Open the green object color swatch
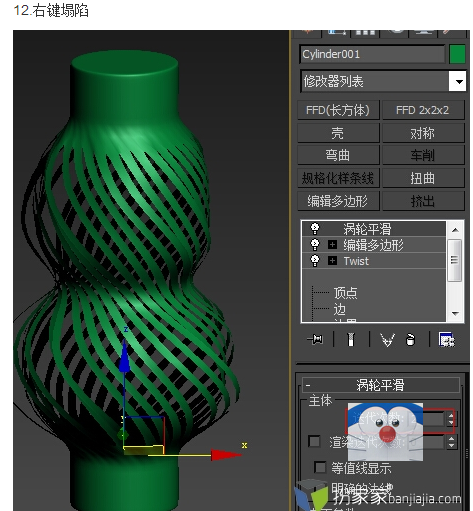 [x=457, y=54]
